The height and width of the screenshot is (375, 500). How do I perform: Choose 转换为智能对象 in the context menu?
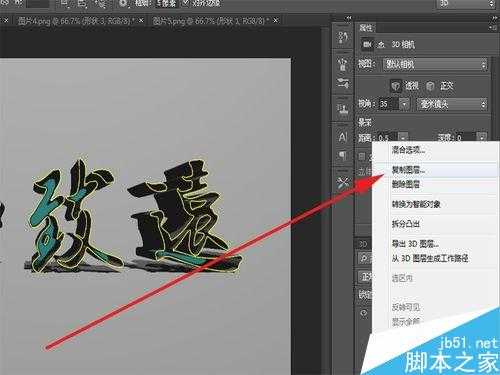[416, 204]
